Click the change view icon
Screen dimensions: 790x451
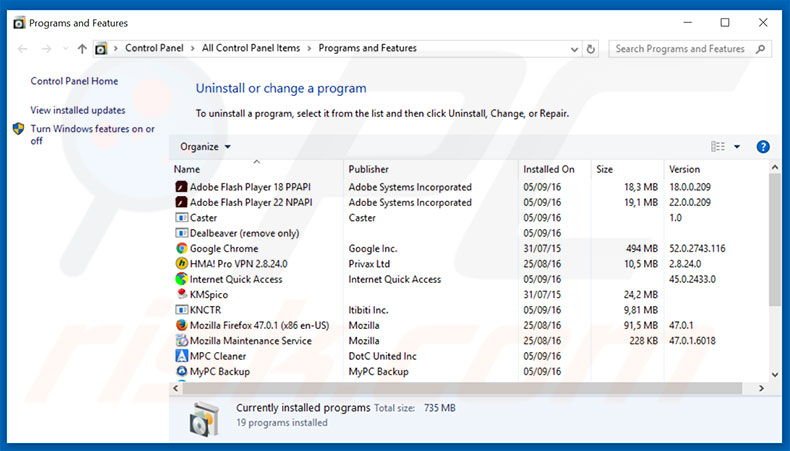[718, 147]
